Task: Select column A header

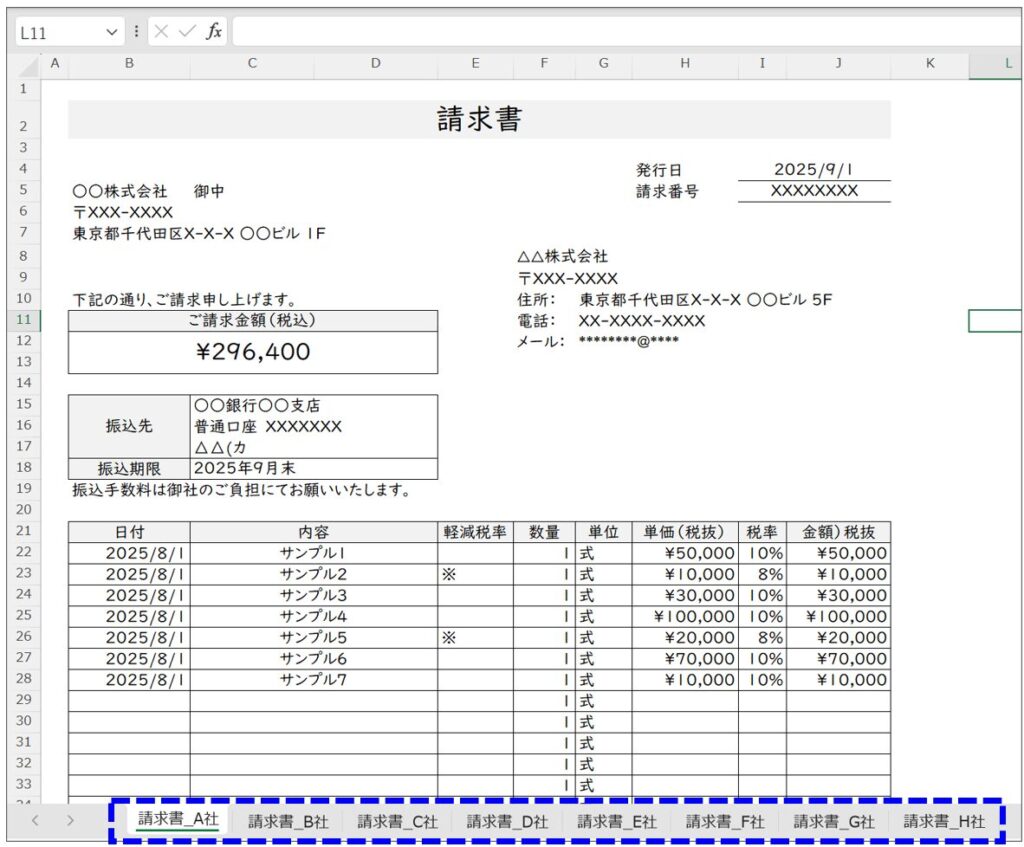Action: [55, 63]
